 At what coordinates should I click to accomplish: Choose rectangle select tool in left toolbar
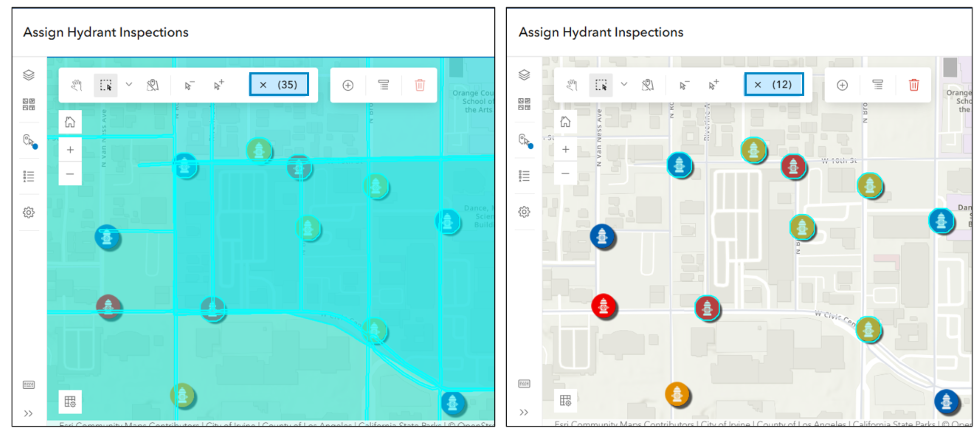tap(106, 85)
